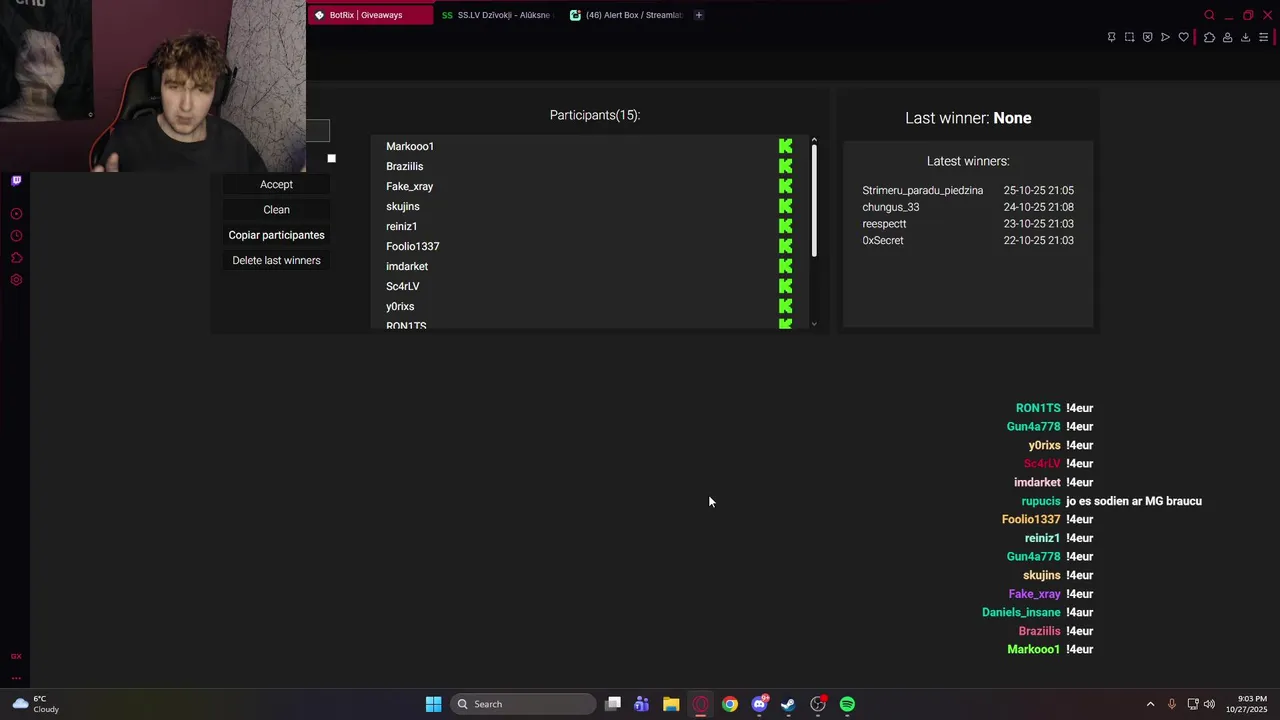The width and height of the screenshot is (1280, 720).
Task: Click the Copiar participantes button
Action: (x=276, y=235)
